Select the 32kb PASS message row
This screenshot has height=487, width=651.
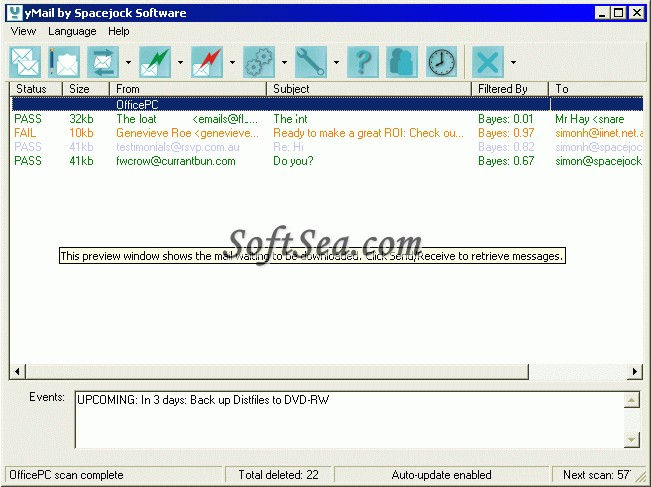click(327, 119)
